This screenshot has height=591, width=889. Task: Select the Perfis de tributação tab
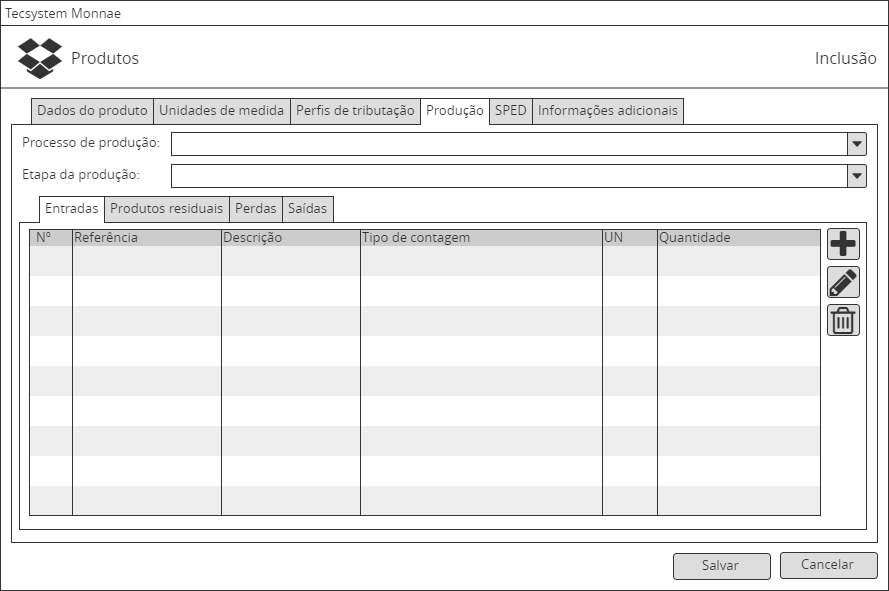(x=355, y=111)
